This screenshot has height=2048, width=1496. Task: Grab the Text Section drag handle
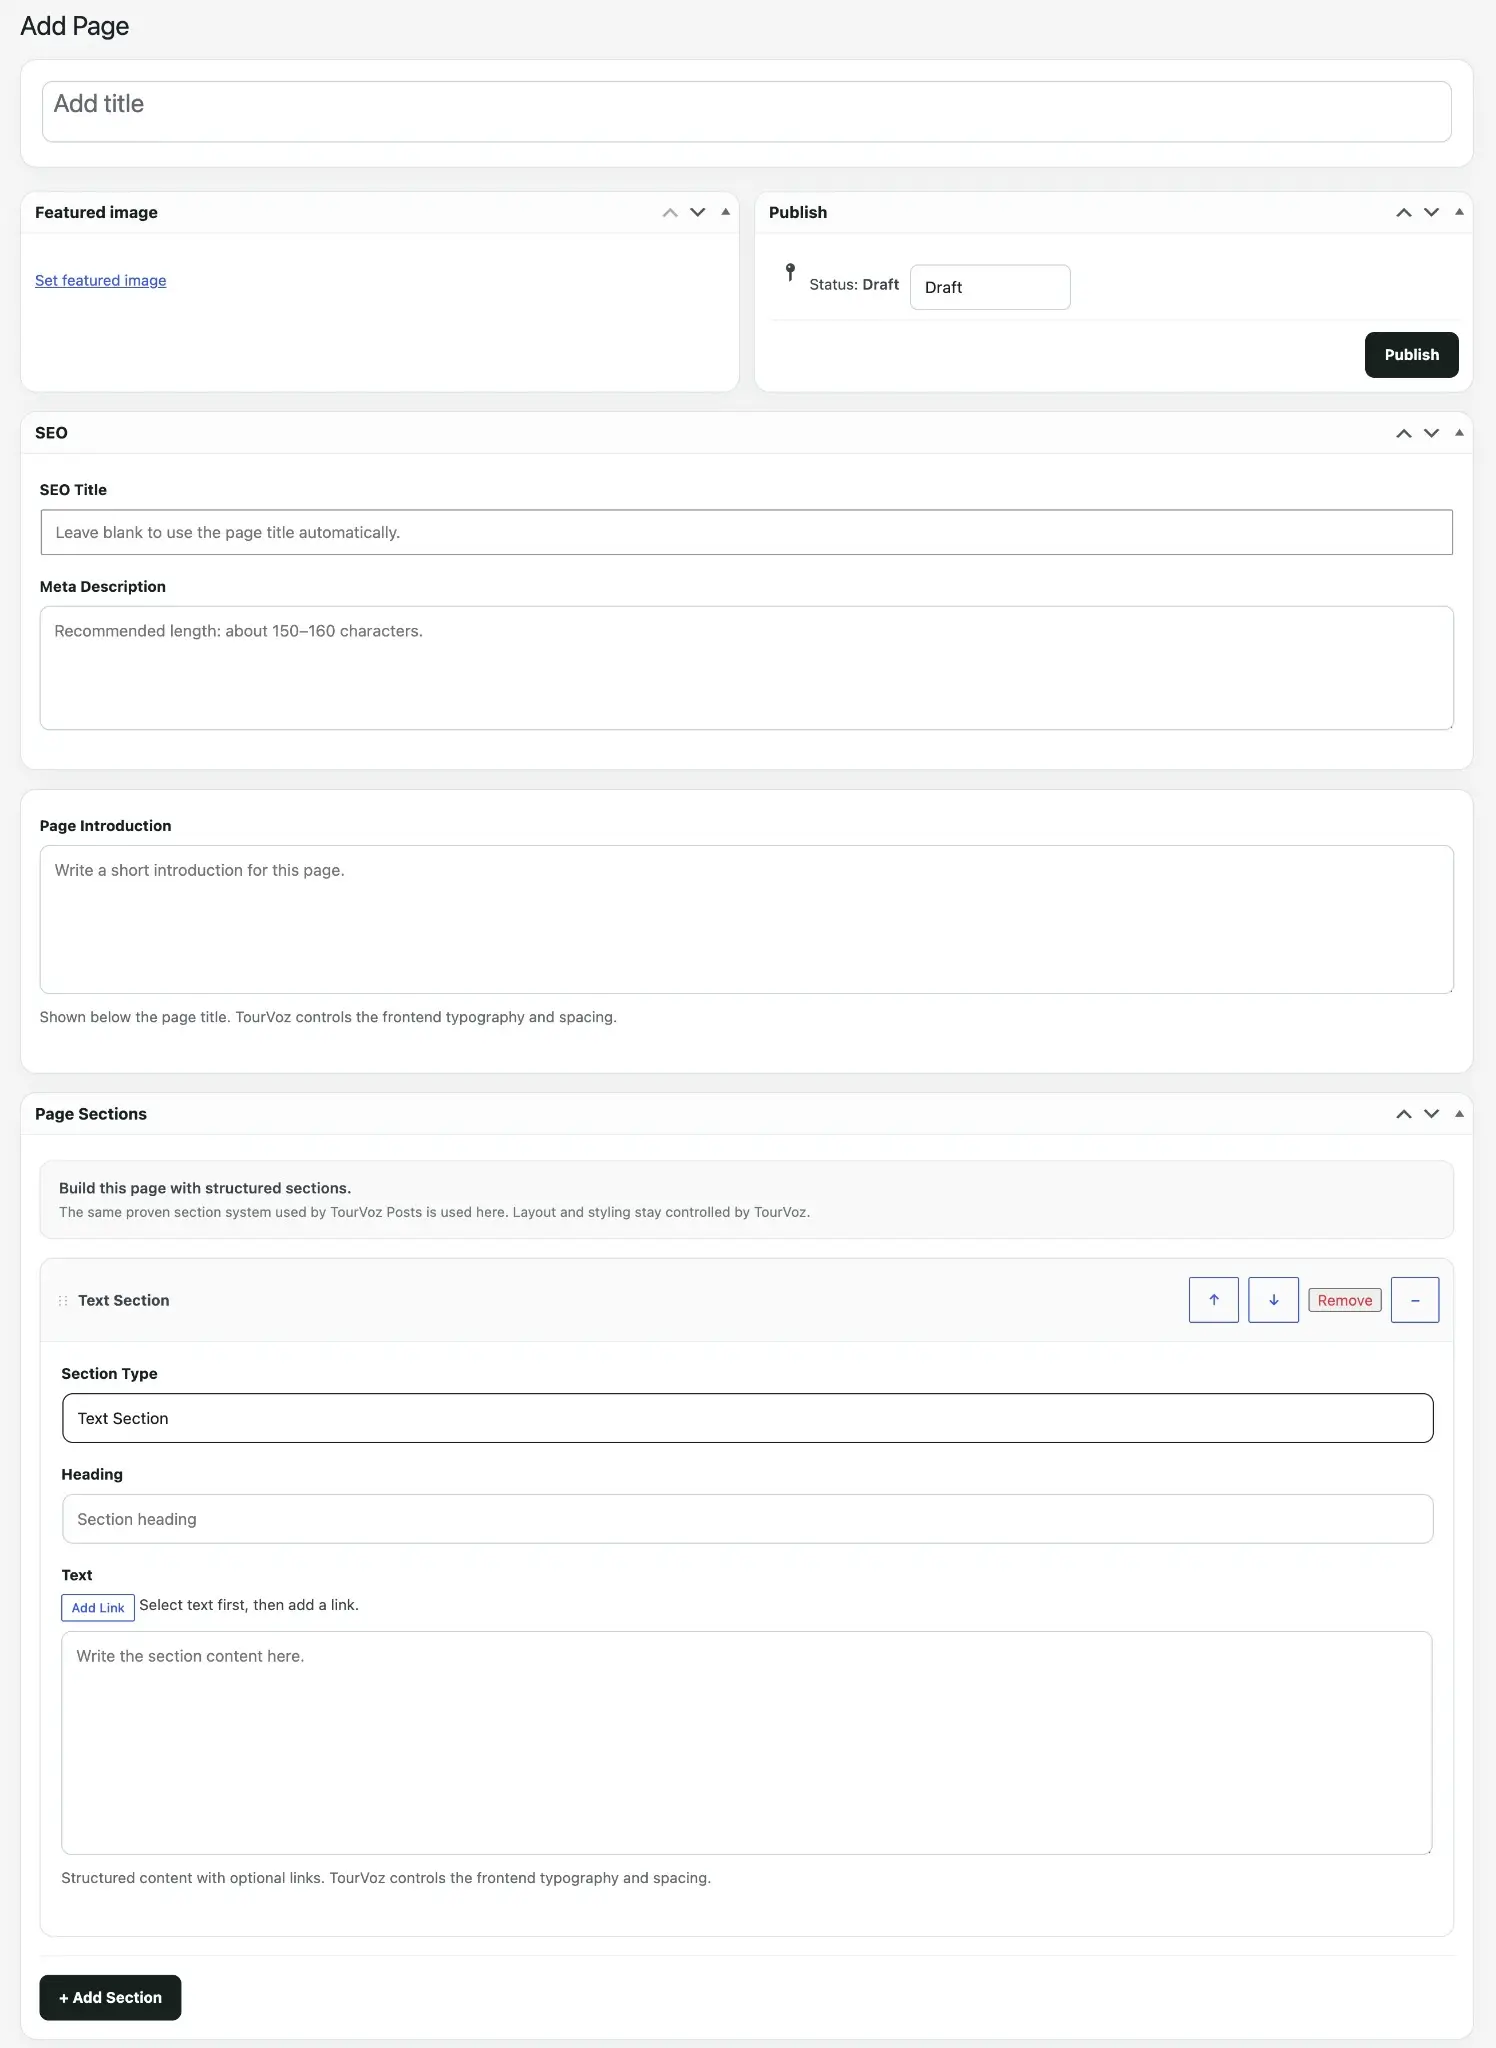pos(63,1301)
